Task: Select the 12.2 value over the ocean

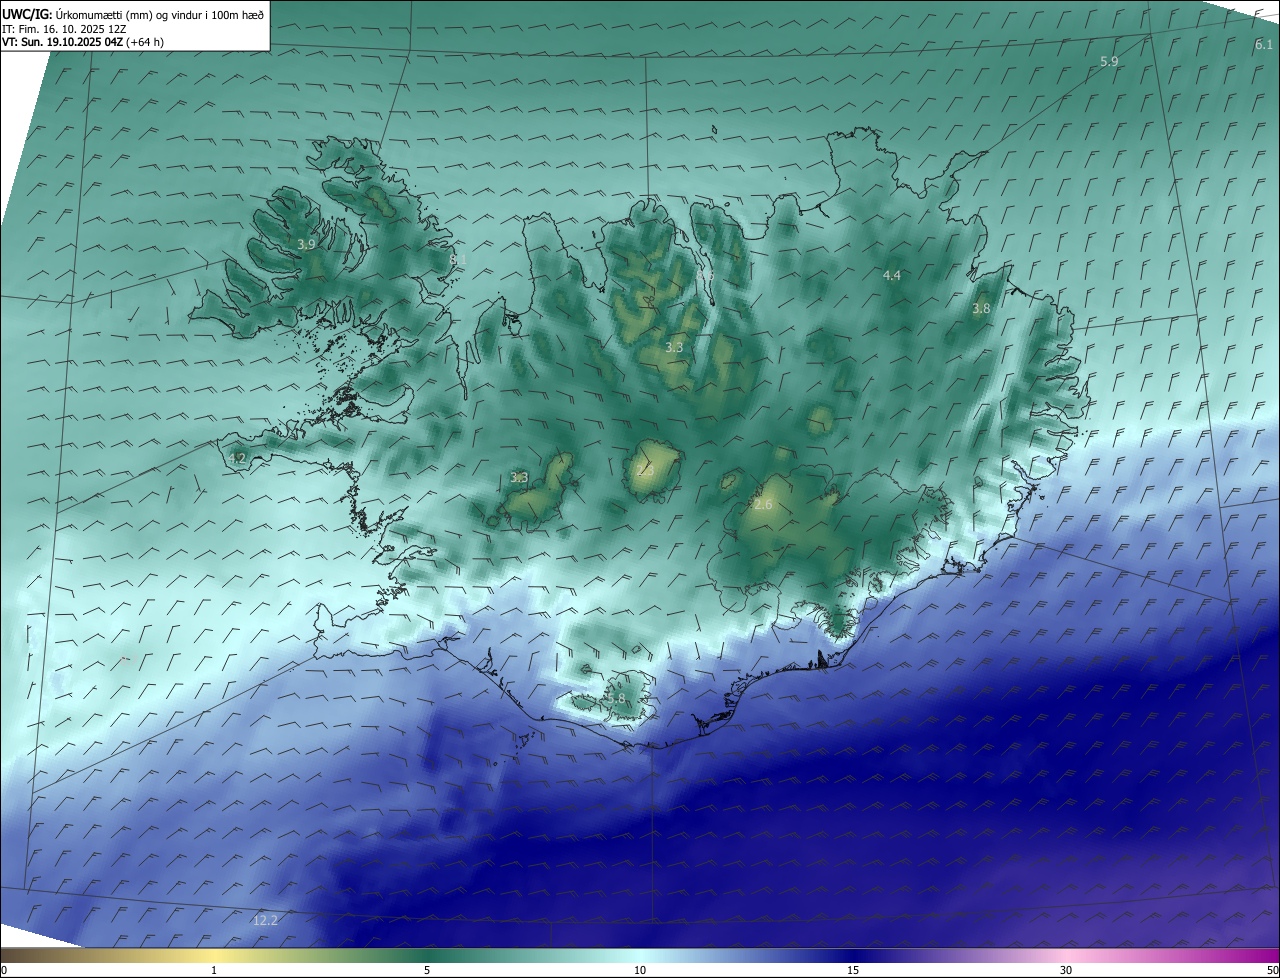Action: pos(265,920)
